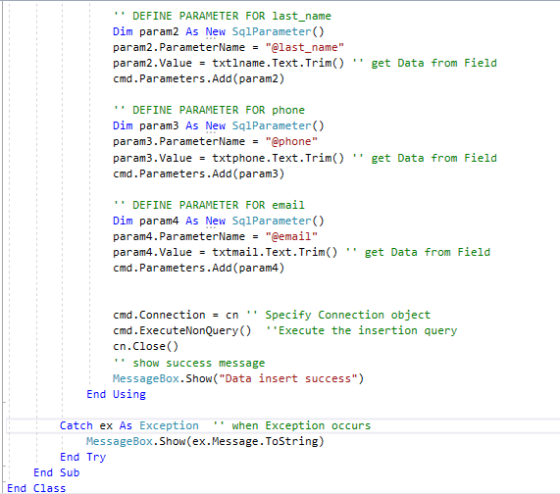This screenshot has height=494, width=560.
Task: Click the End Try line
Action: 83,457
